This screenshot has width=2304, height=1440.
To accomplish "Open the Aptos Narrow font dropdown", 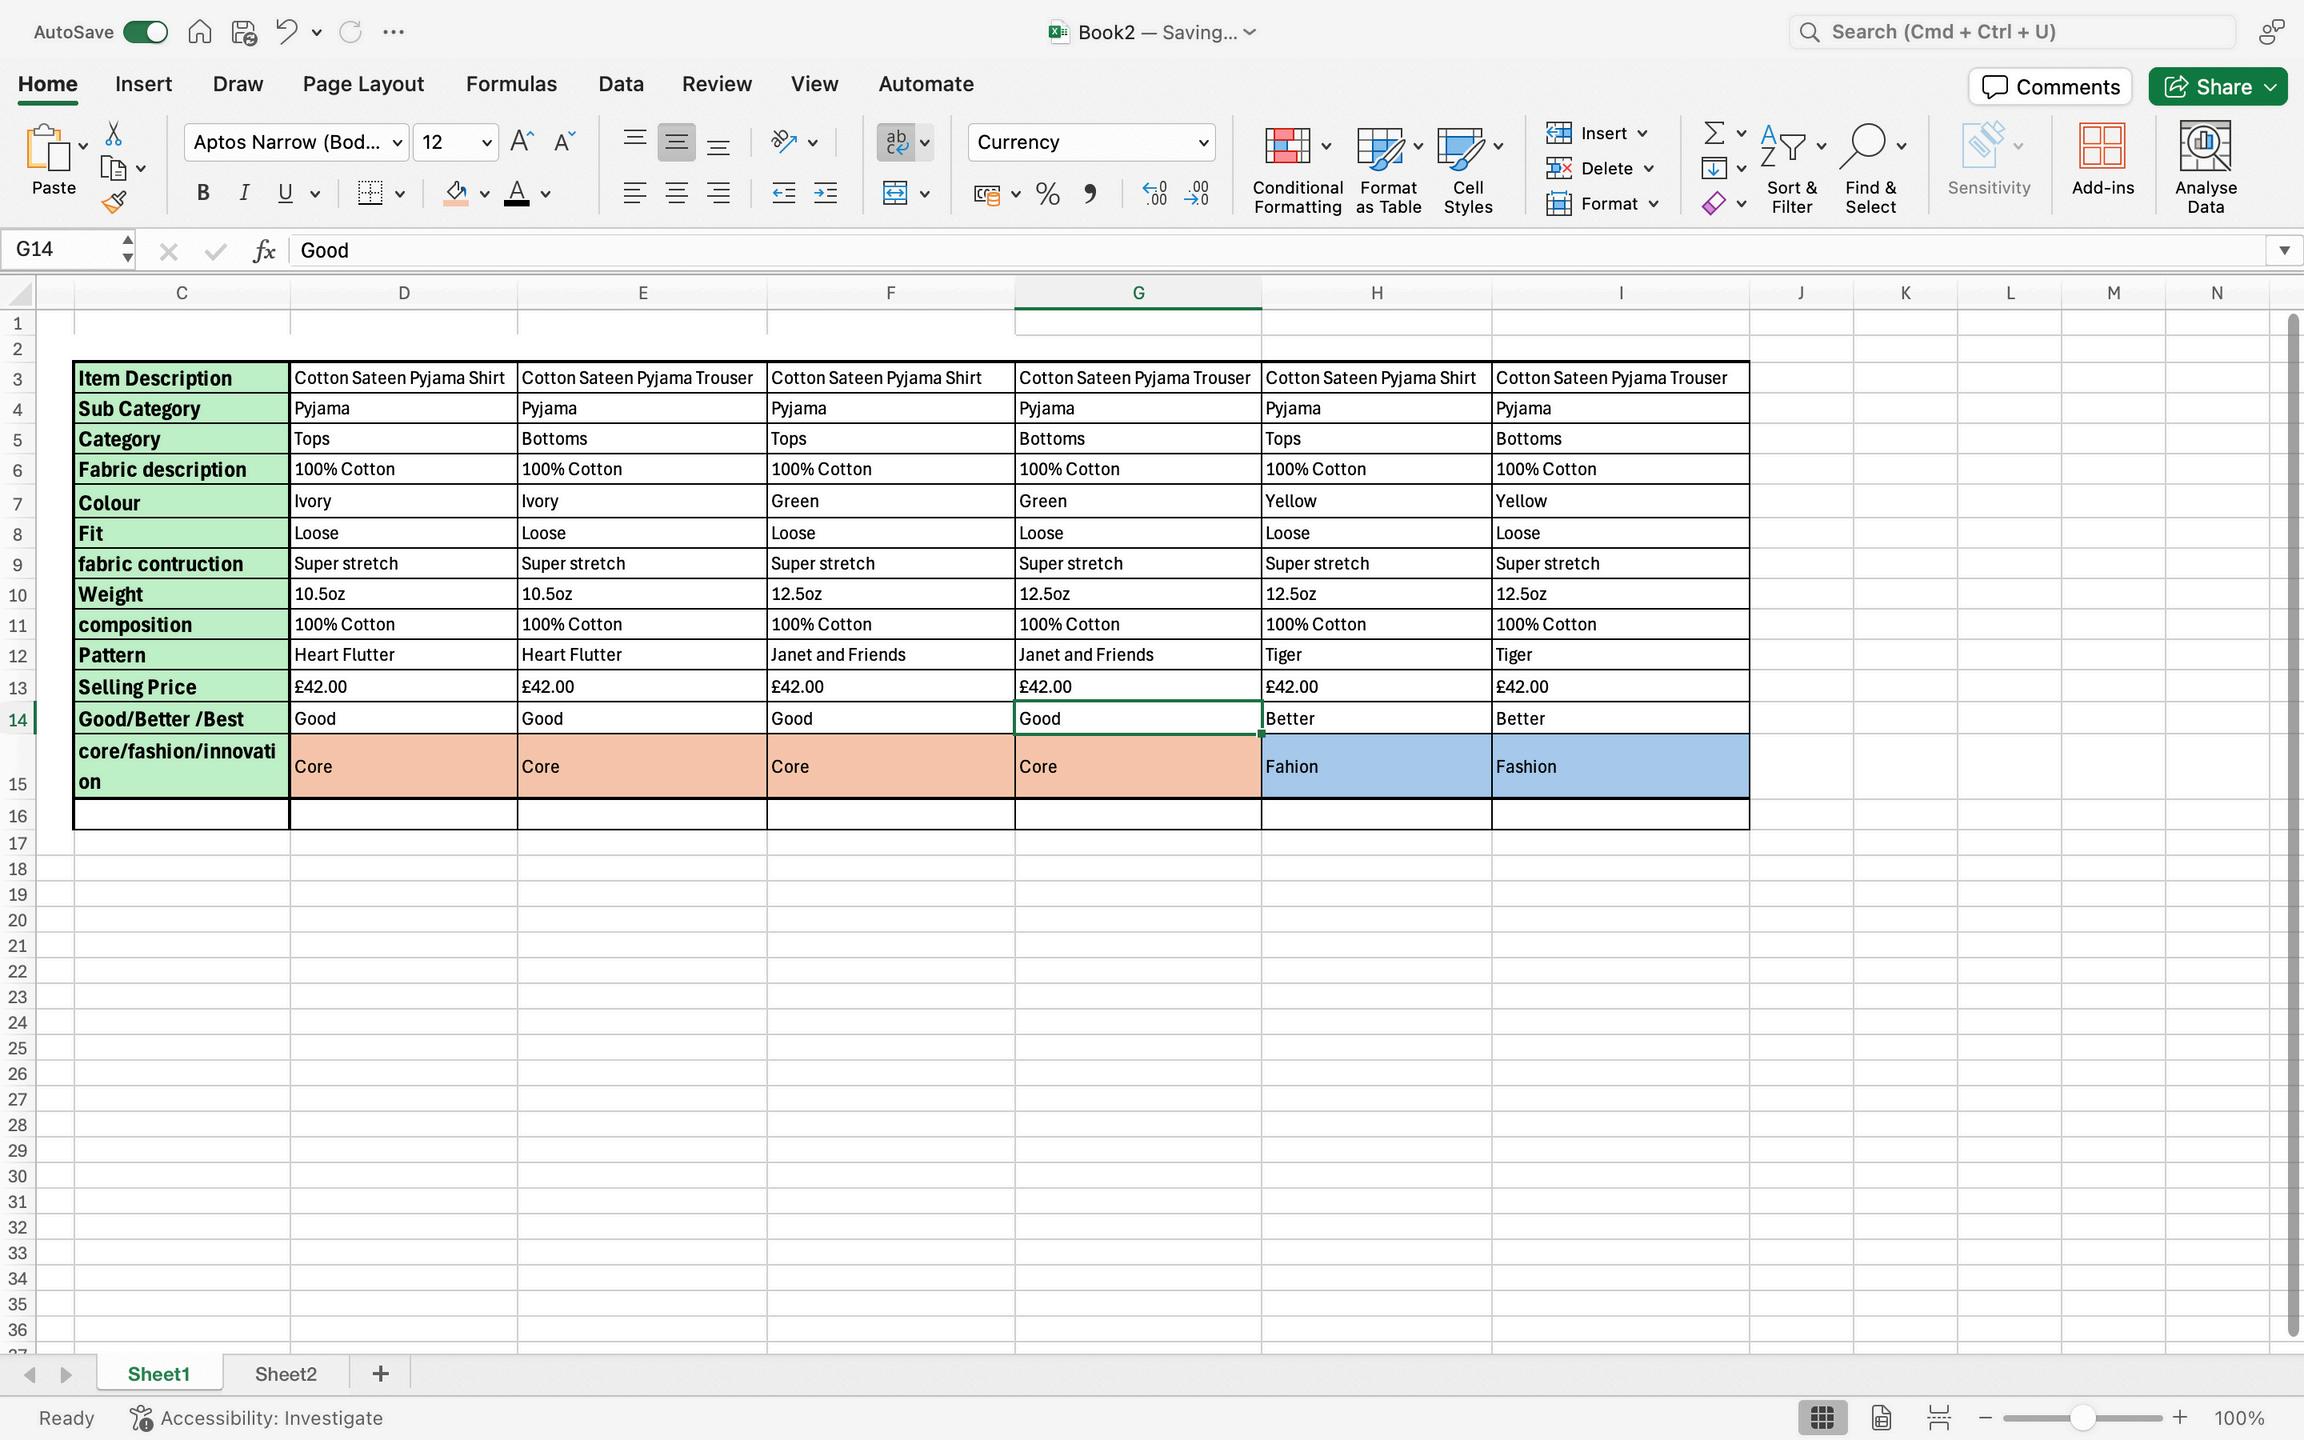I will click(397, 143).
